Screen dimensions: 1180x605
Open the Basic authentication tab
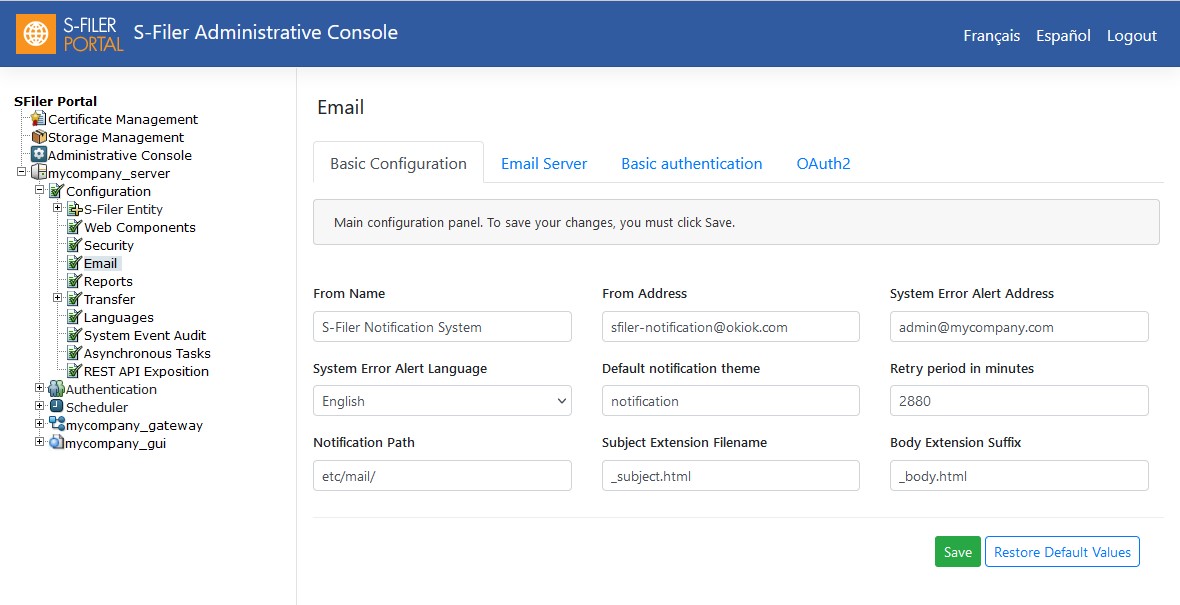click(692, 163)
